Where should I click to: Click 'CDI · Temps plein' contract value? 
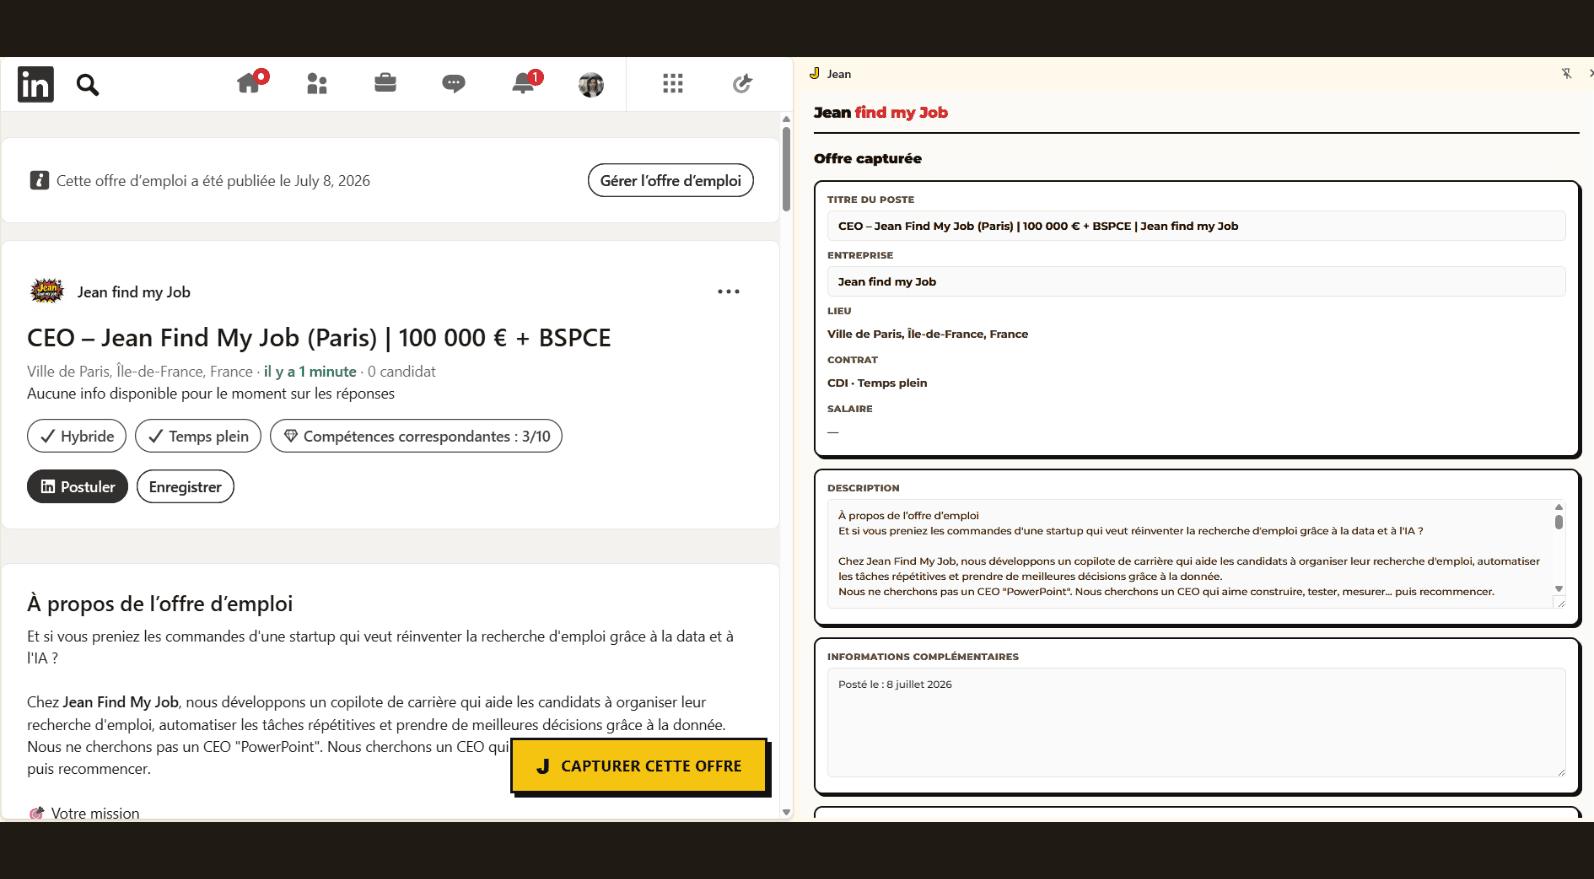point(877,383)
